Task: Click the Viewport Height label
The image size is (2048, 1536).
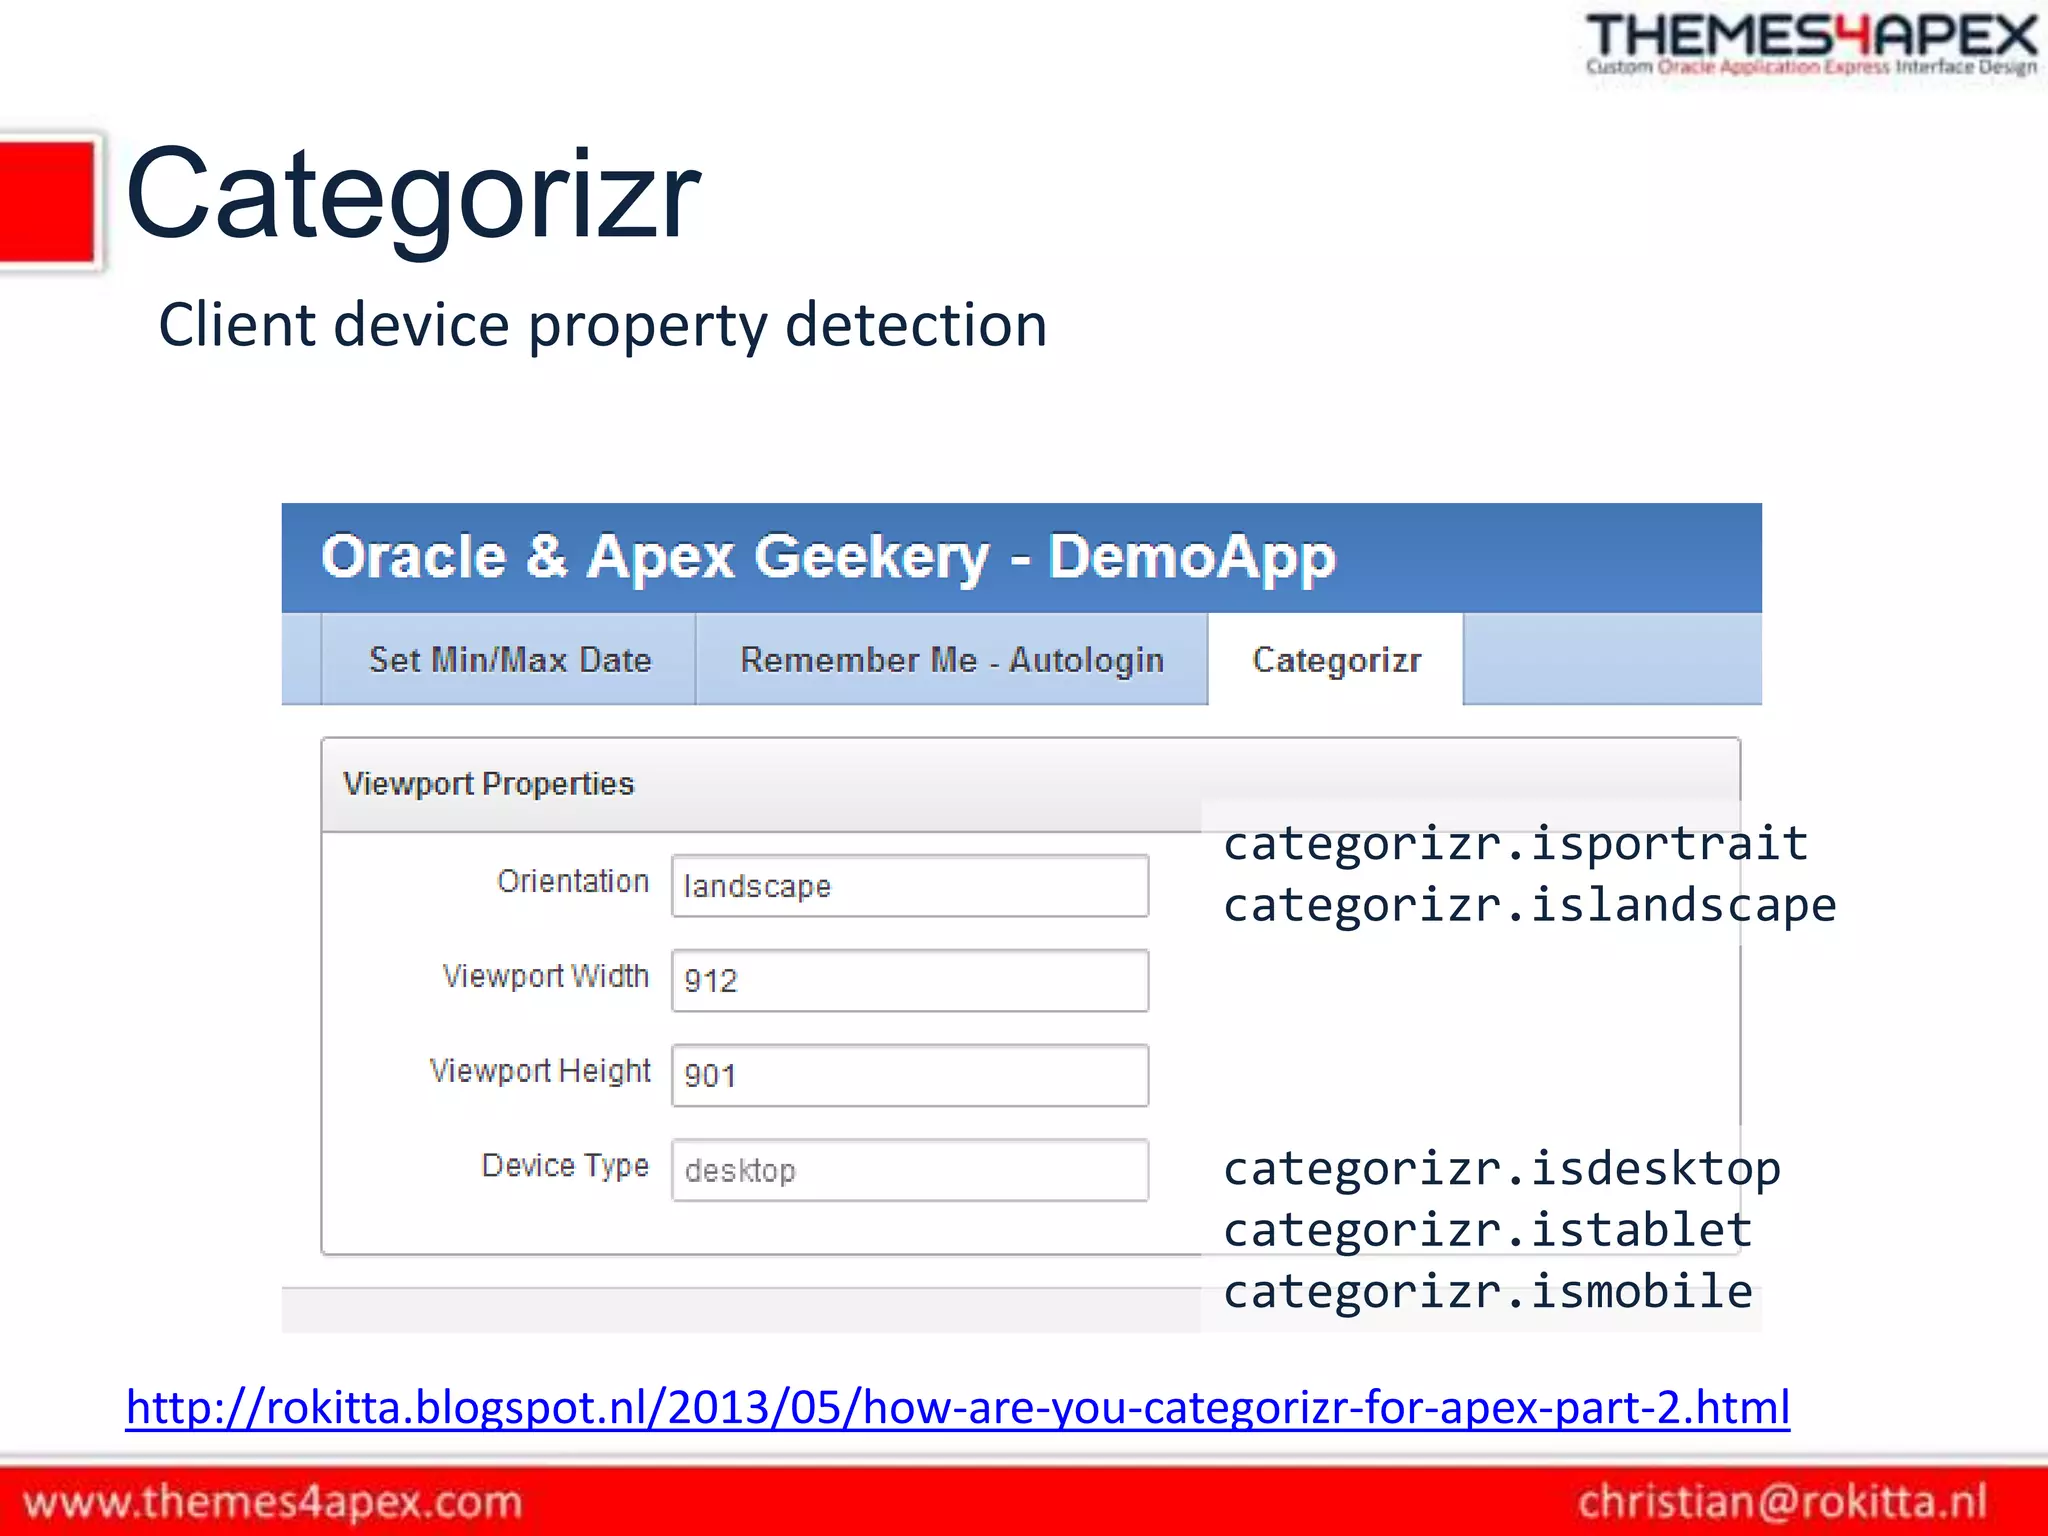Action: coord(540,1071)
